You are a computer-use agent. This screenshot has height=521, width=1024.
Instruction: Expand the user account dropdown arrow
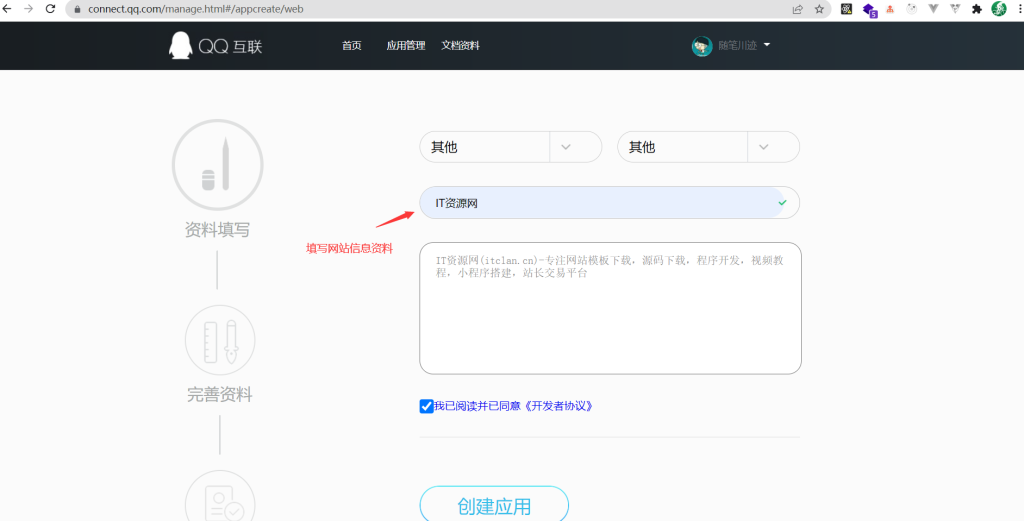(x=767, y=45)
